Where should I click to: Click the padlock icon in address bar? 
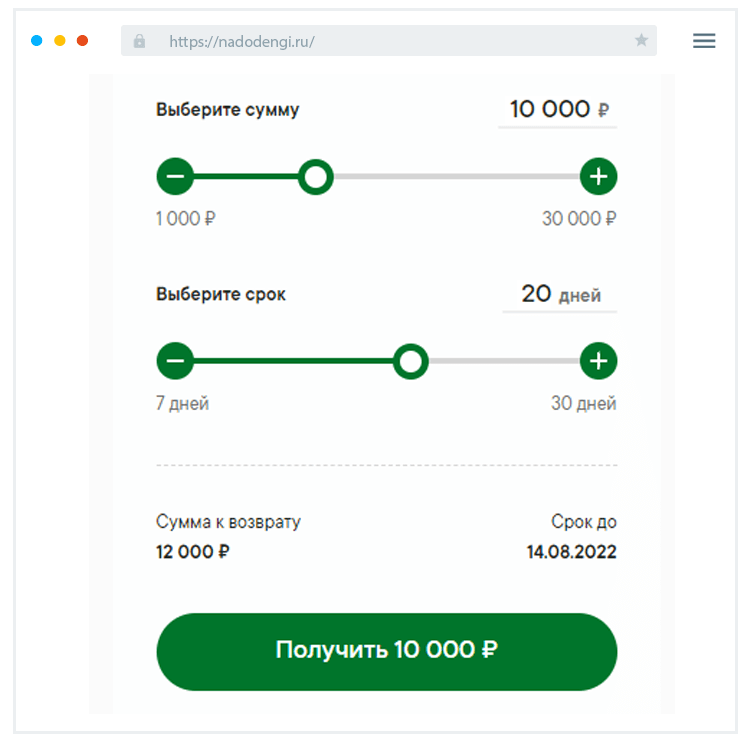[x=139, y=41]
